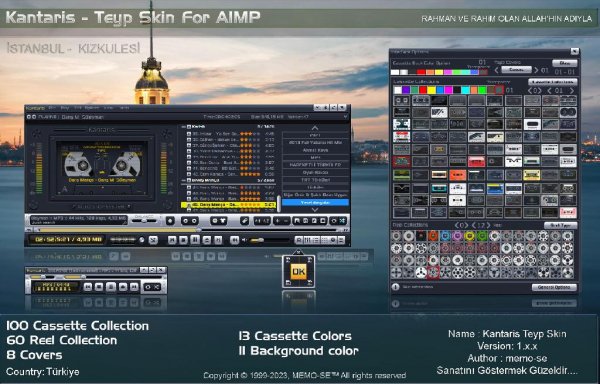Viewport: 600px width, 384px height.
Task: Select the pink cassette in grid's last row
Action: pos(568,212)
